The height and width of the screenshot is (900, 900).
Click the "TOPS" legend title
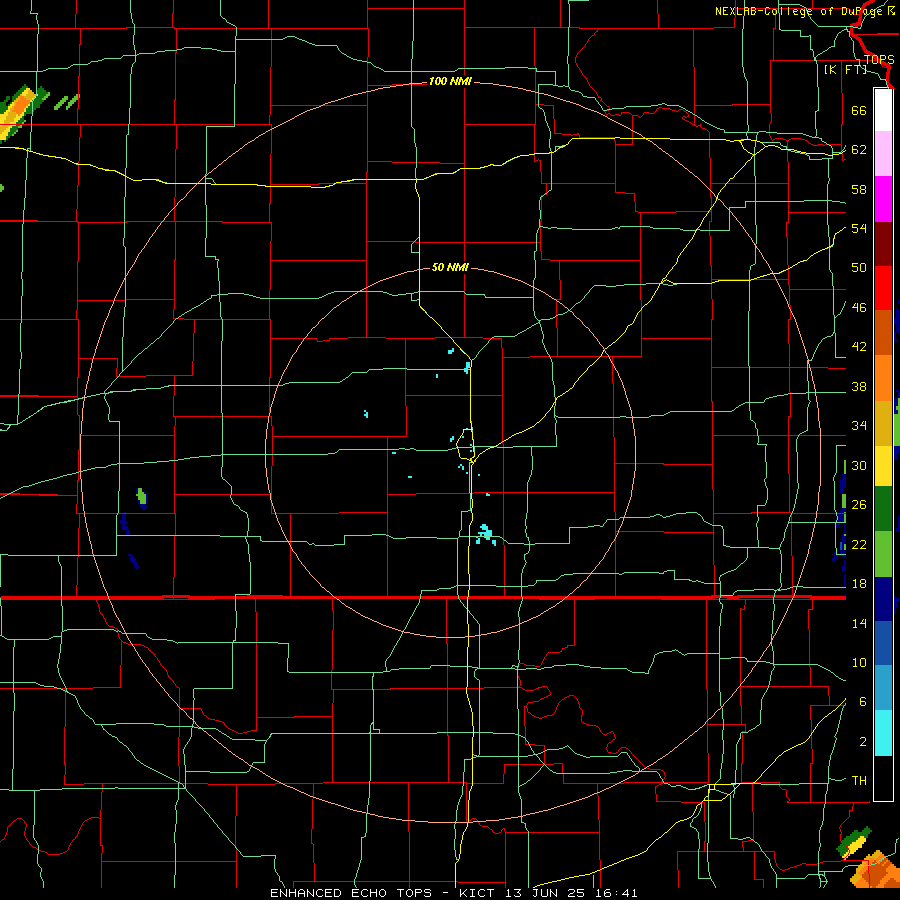pos(879,60)
